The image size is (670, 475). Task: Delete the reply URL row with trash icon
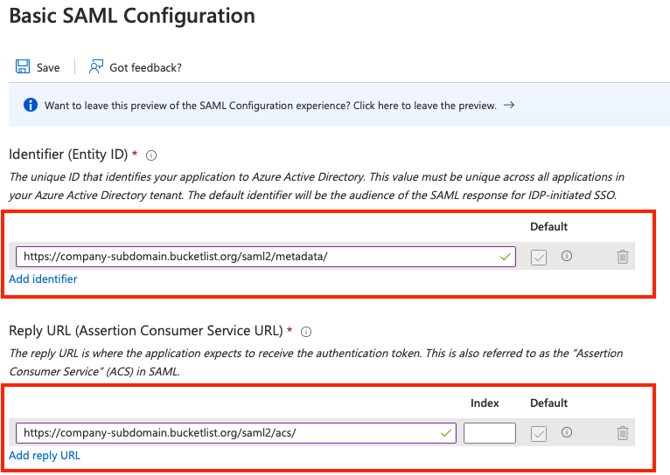(622, 433)
